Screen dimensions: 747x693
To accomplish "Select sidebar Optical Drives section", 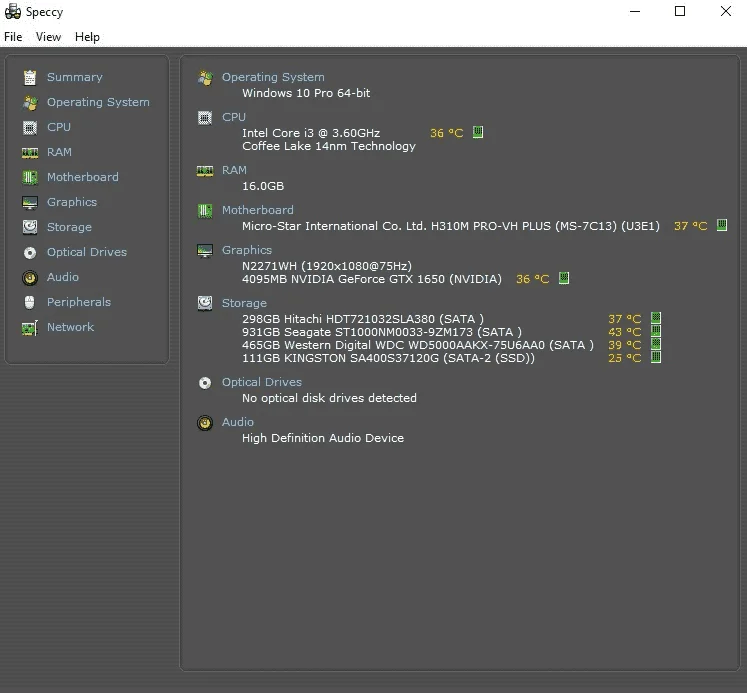I will [87, 252].
